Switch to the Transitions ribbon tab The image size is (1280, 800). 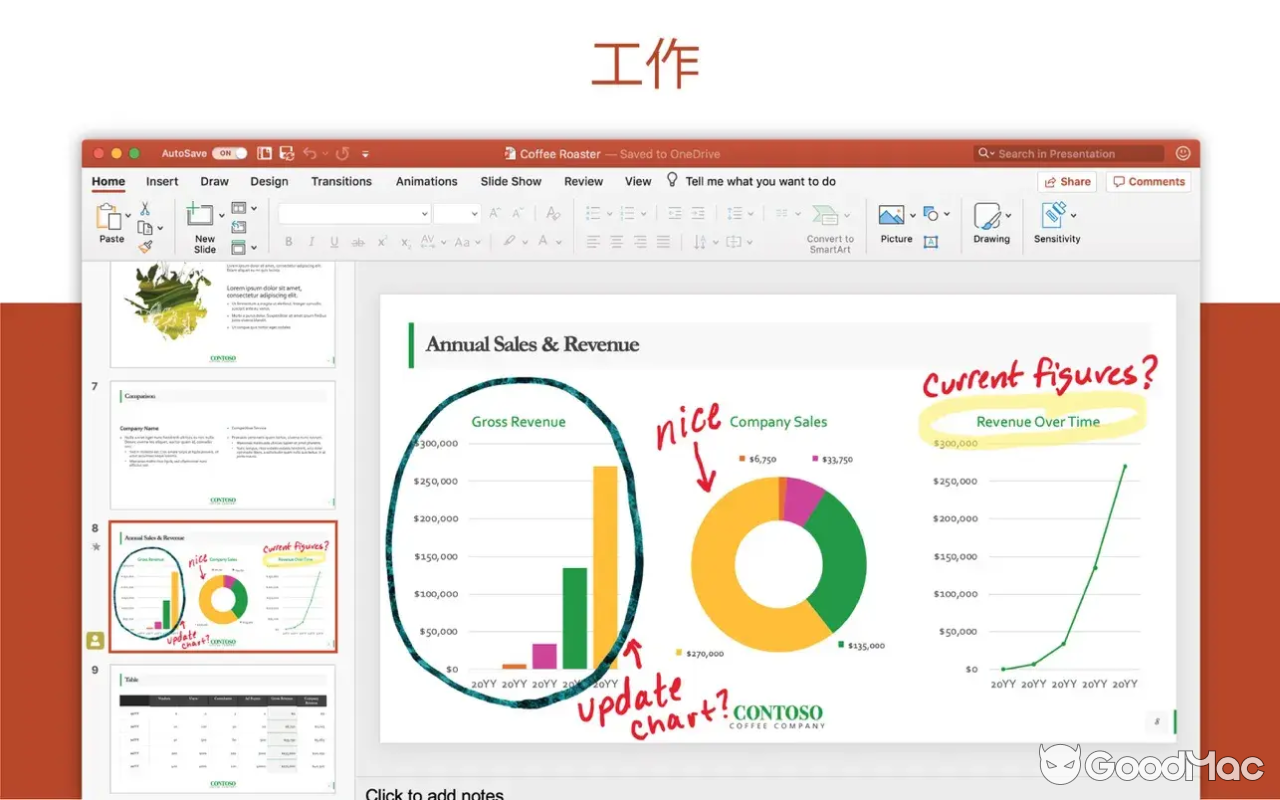pyautogui.click(x=341, y=181)
